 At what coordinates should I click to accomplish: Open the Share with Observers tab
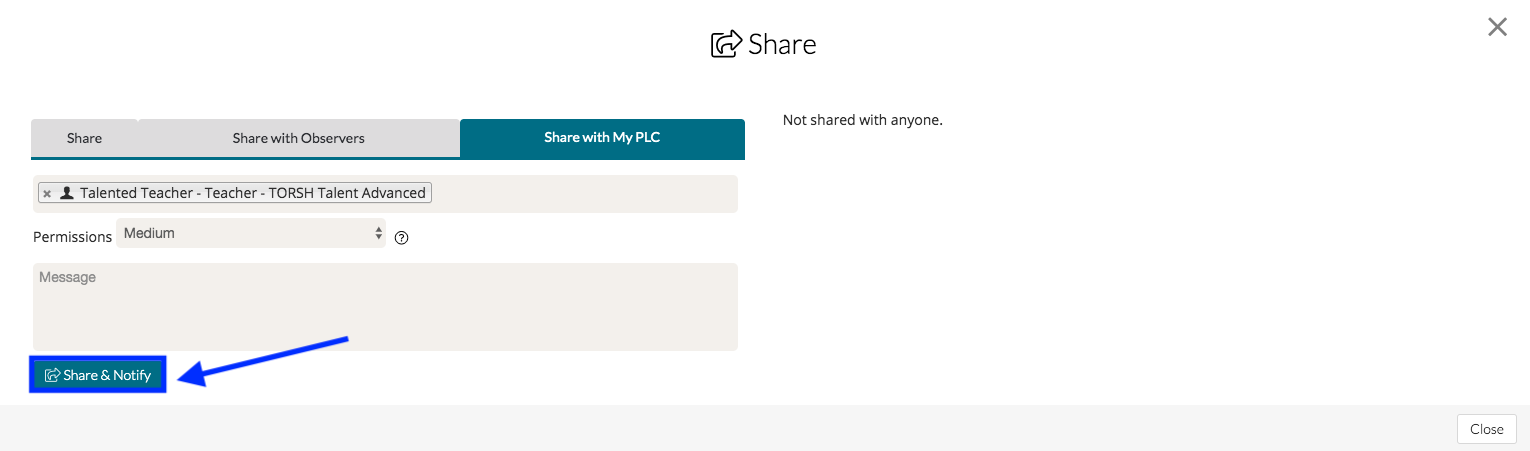298,138
